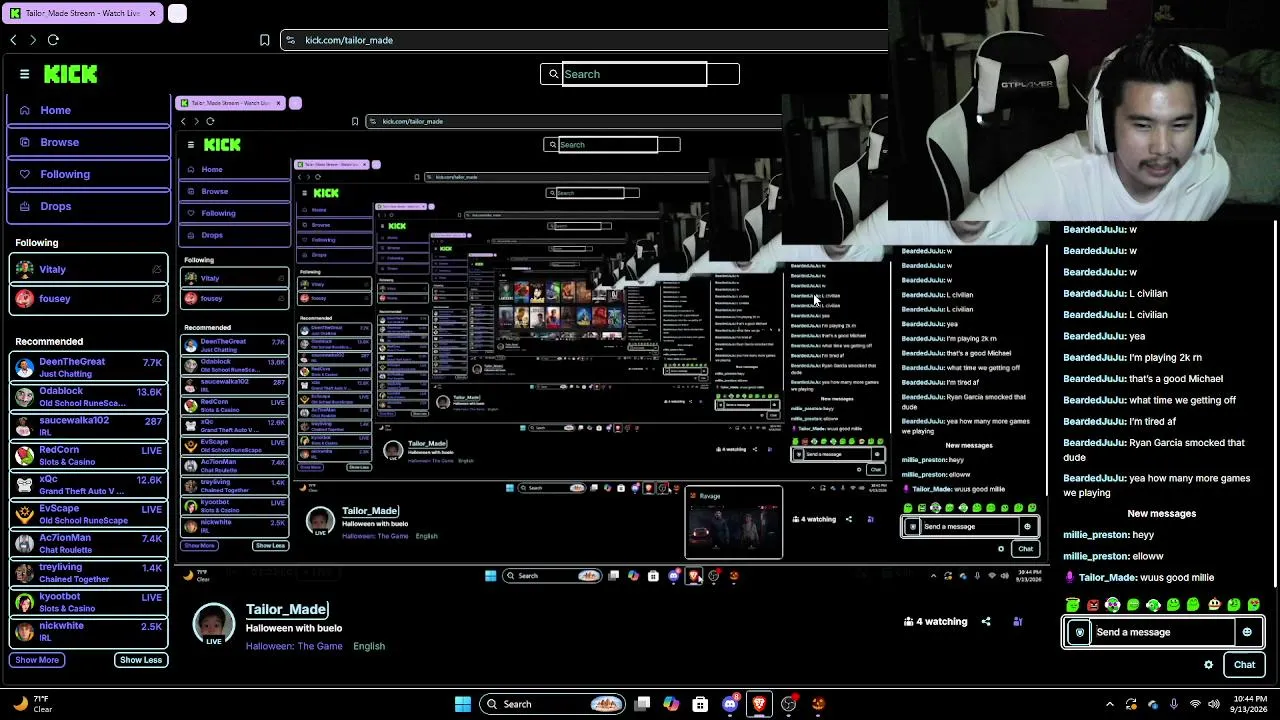Bookmark this page with the bookmark icon
The height and width of the screenshot is (720, 1280).
click(x=264, y=40)
